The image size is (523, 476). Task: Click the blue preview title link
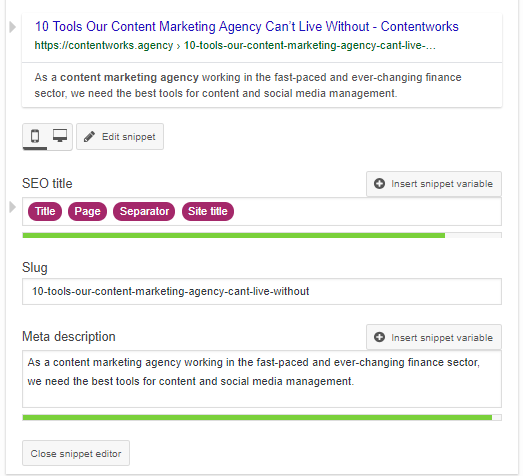pyautogui.click(x=247, y=27)
